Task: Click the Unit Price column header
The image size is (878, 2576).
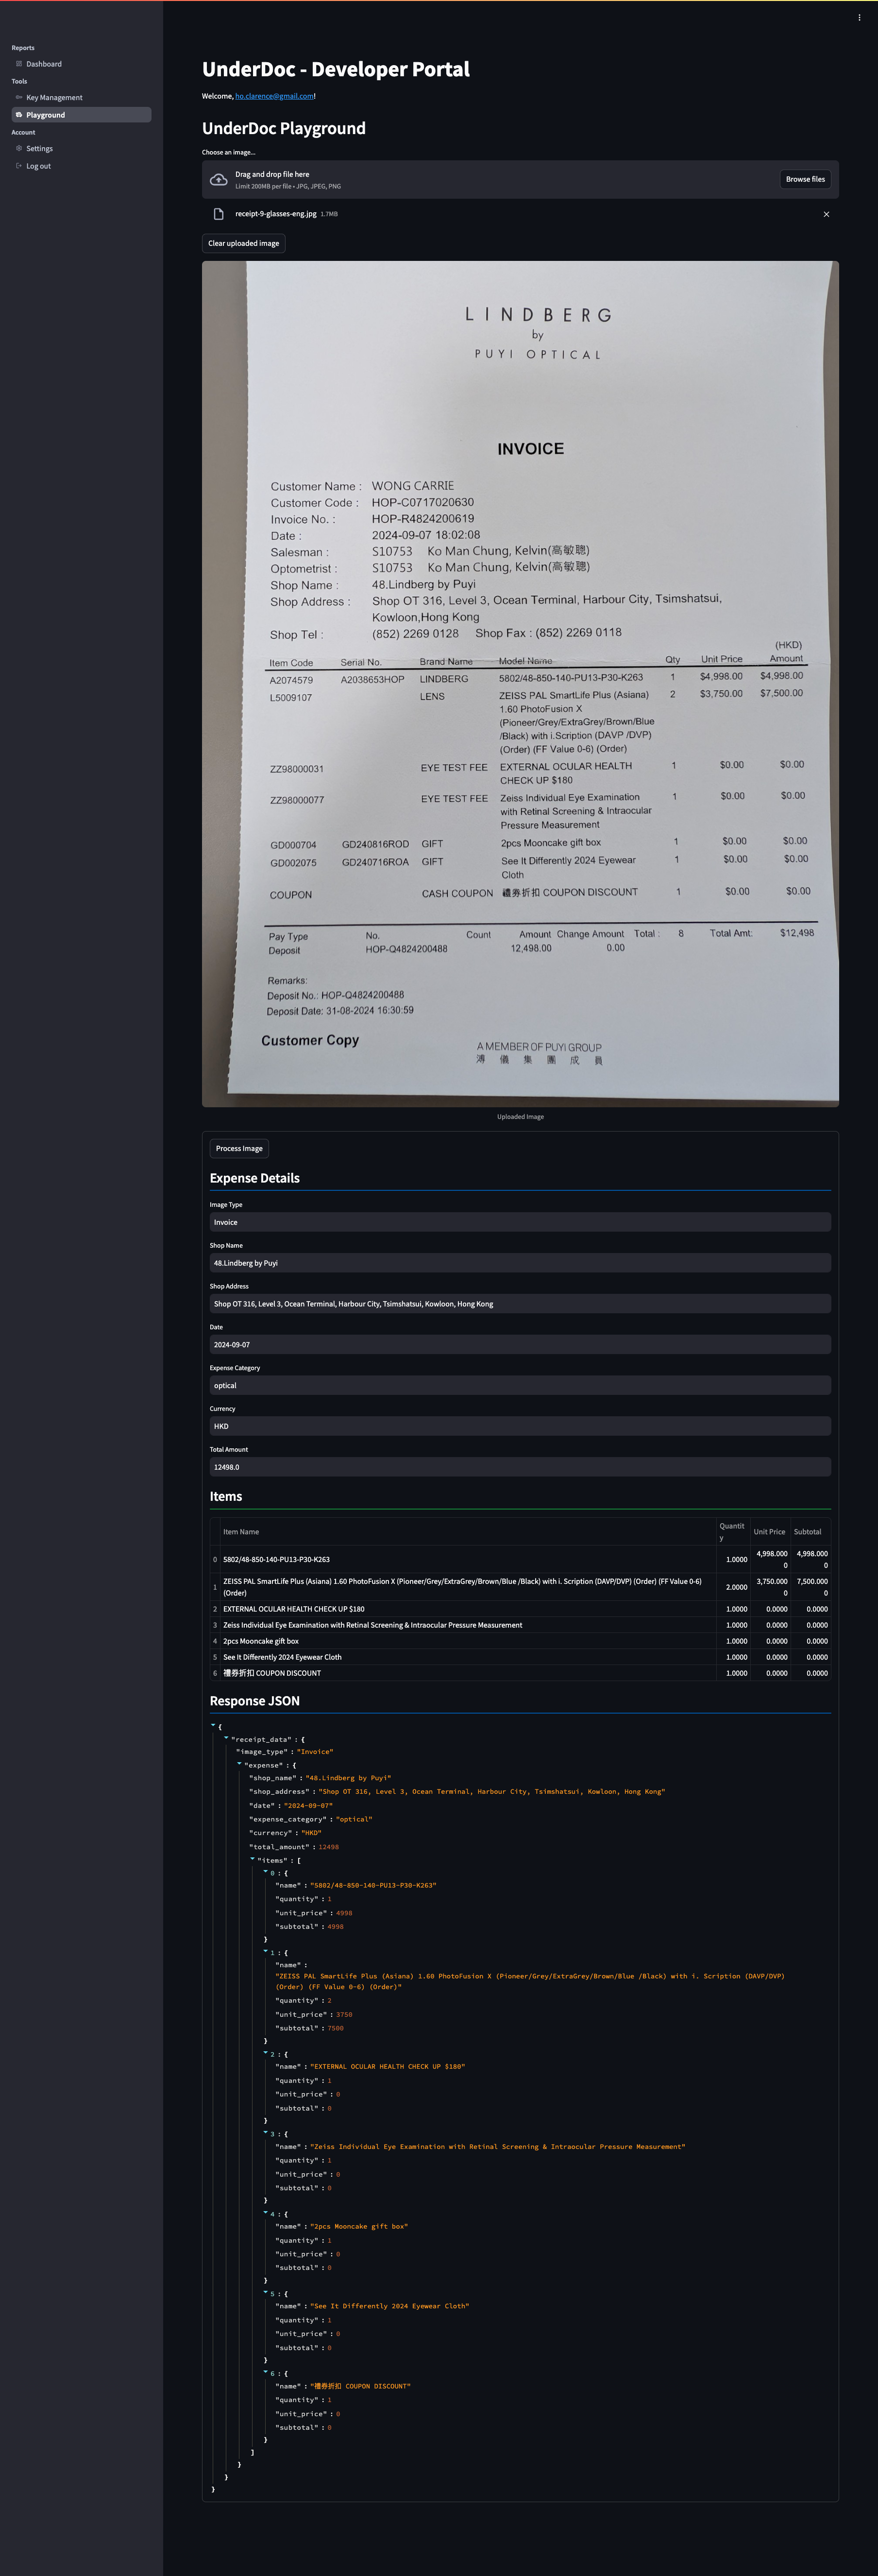Action: pyautogui.click(x=769, y=1532)
